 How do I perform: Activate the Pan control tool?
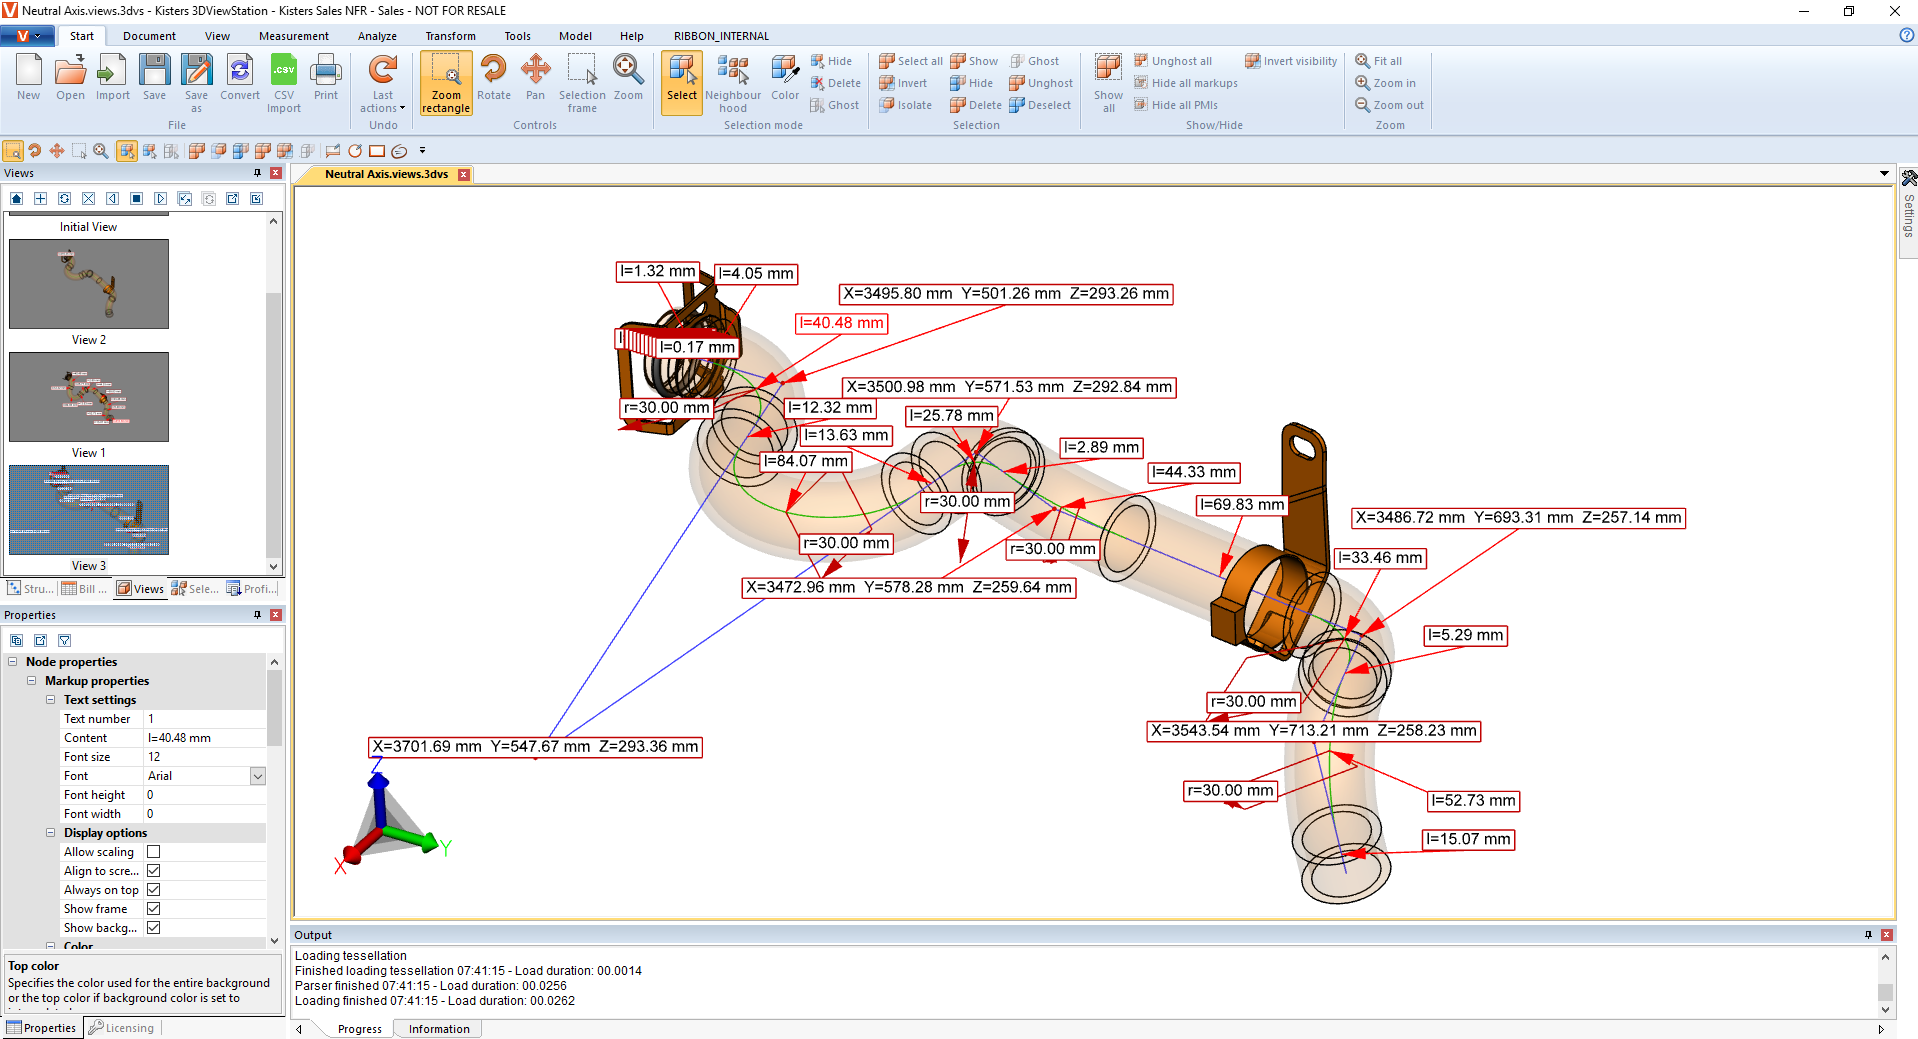pyautogui.click(x=535, y=78)
